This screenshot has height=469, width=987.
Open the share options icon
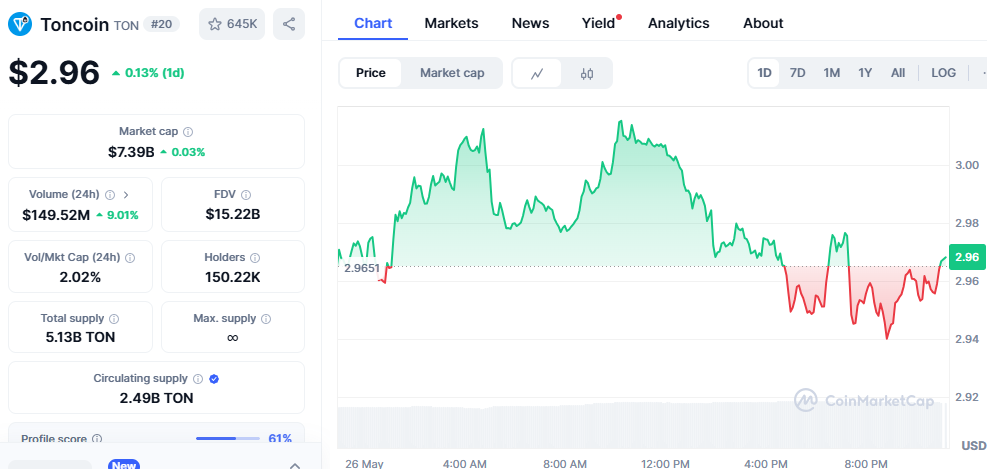pos(289,25)
